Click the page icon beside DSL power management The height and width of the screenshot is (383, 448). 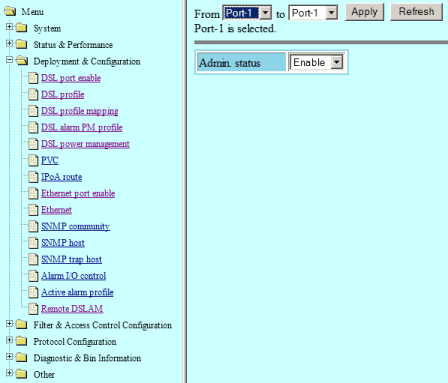point(33,144)
